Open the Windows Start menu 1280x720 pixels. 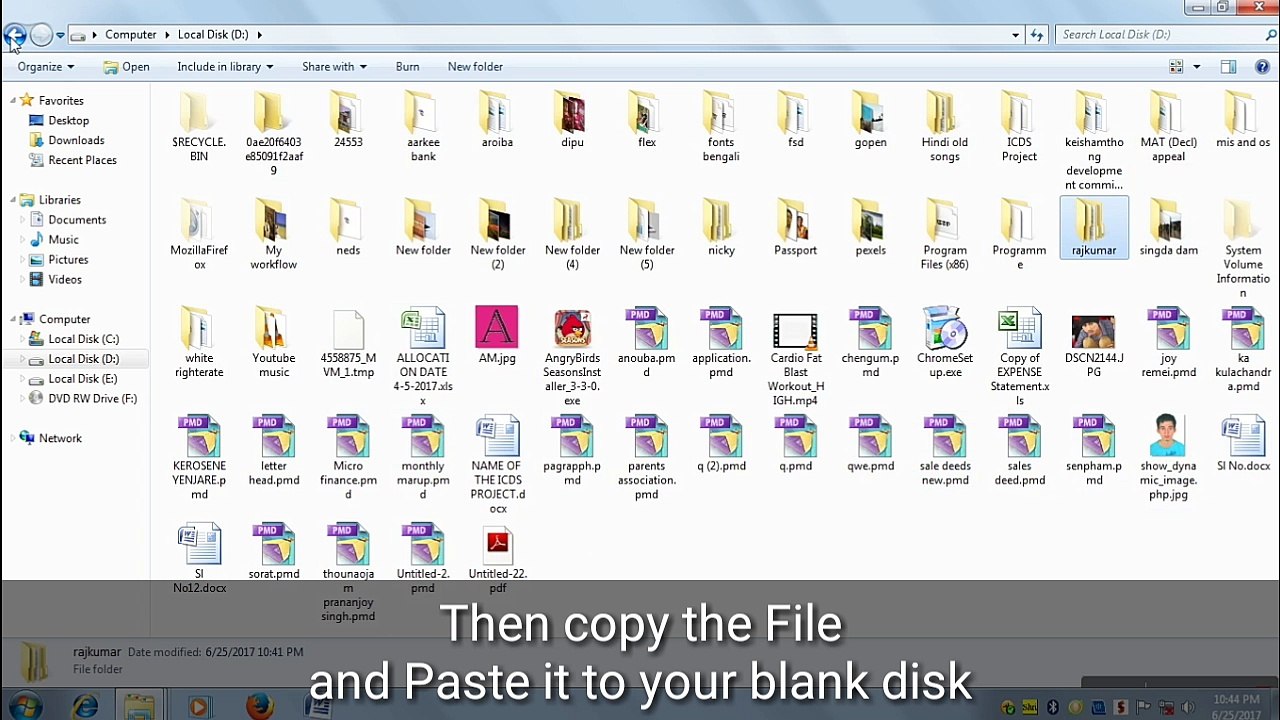point(27,707)
